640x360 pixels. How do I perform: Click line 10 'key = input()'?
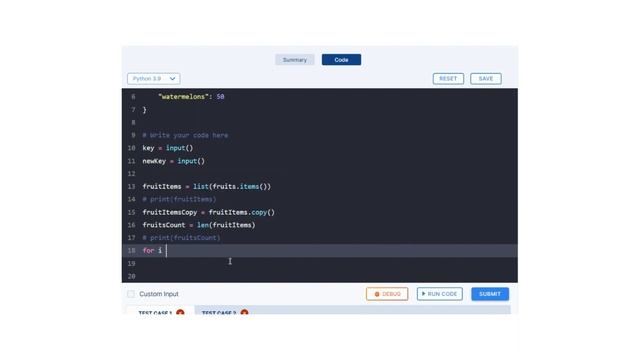tap(168, 148)
